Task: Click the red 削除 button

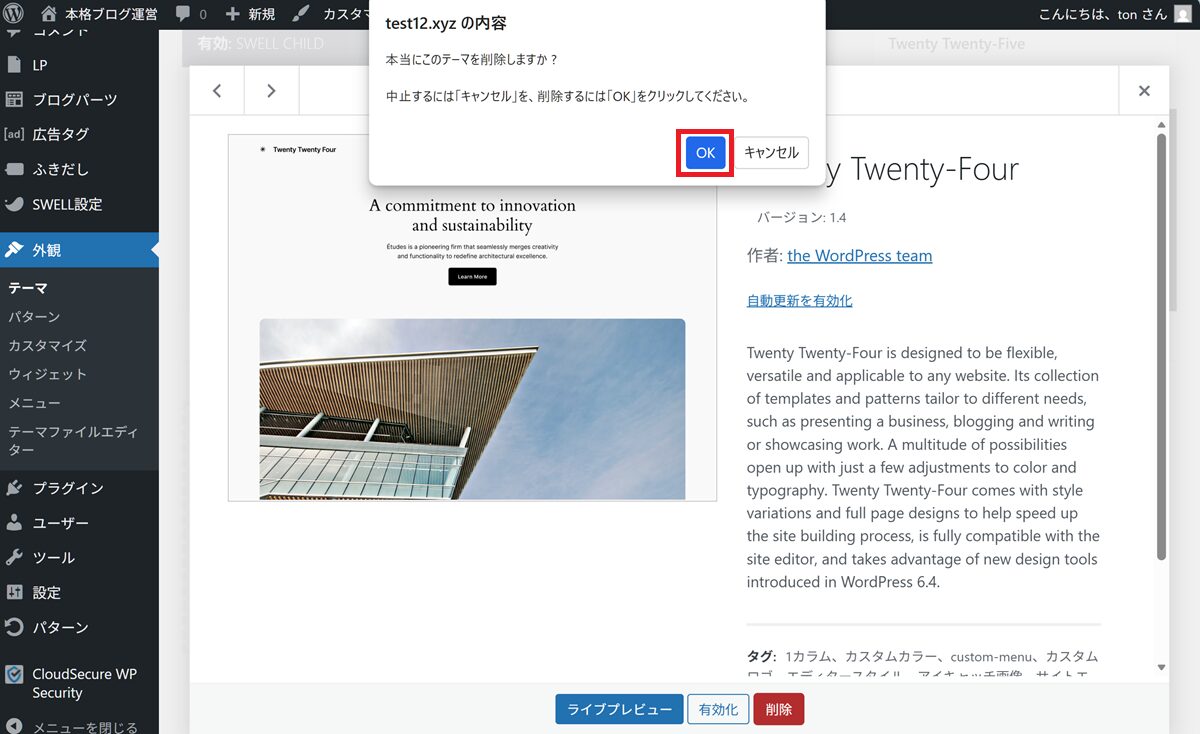Action: pyautogui.click(x=778, y=709)
